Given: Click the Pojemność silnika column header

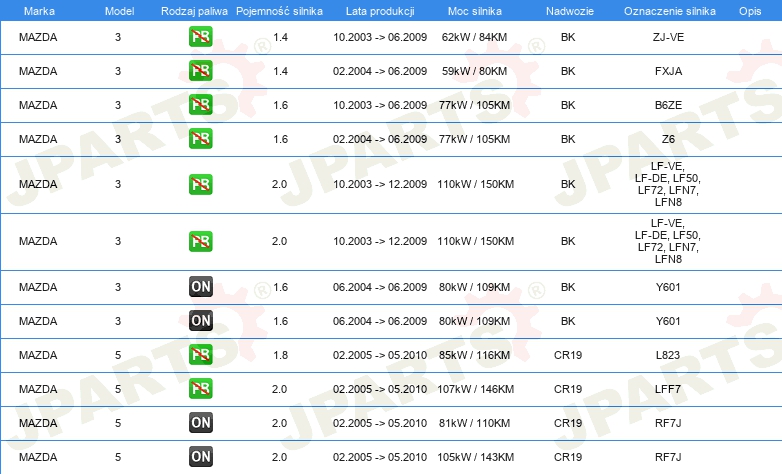Looking at the screenshot, I should (279, 11).
